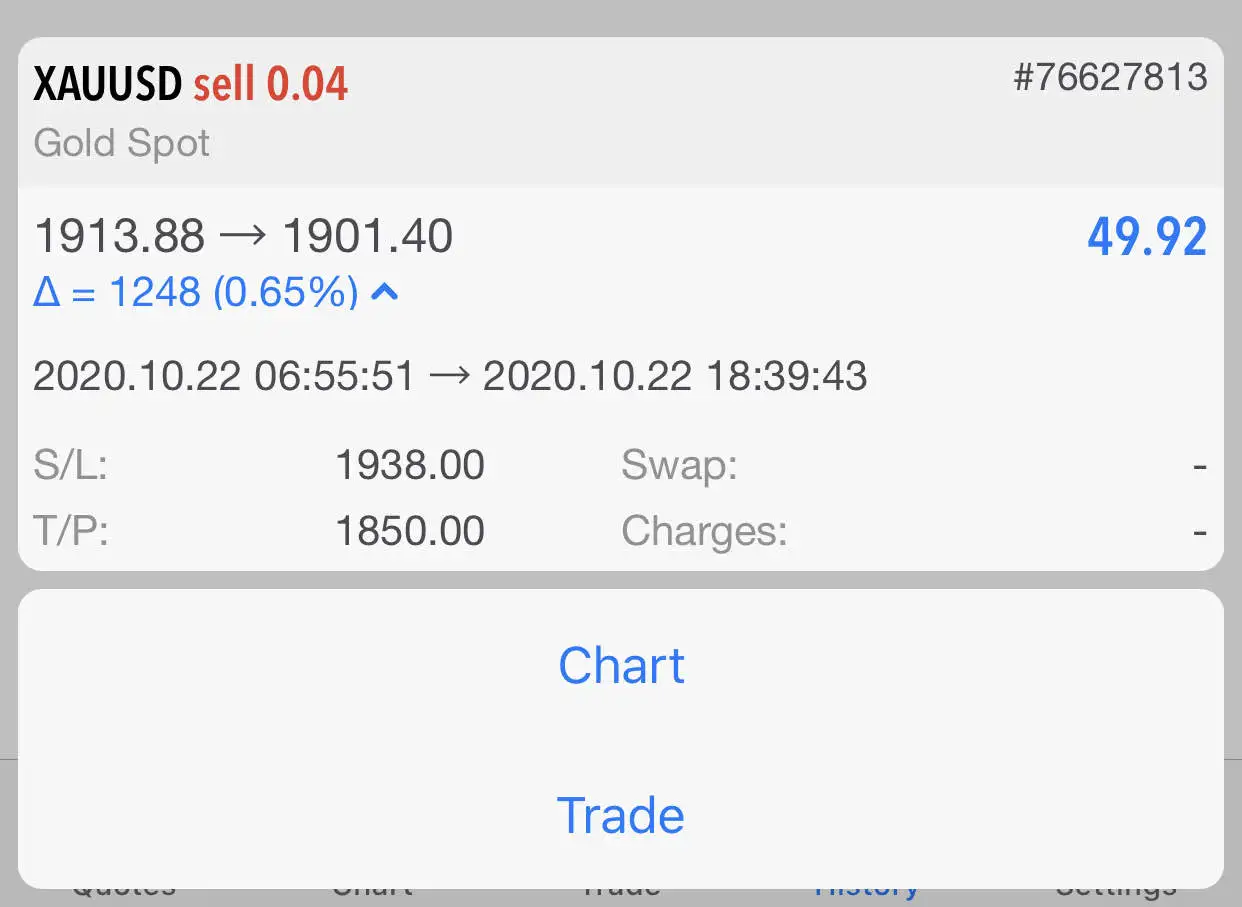Screen dimensions: 1242x907
Task: Tap the T/P value 1850.00
Action: coord(410,531)
